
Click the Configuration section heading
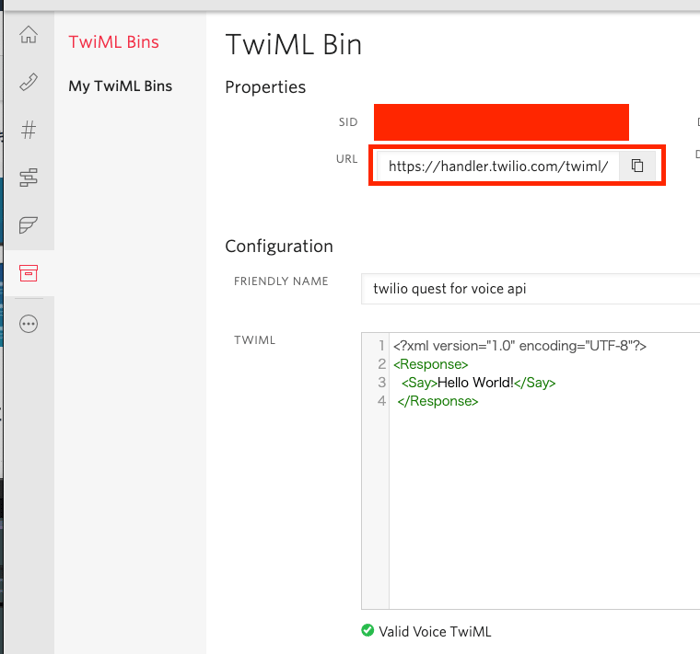click(279, 246)
